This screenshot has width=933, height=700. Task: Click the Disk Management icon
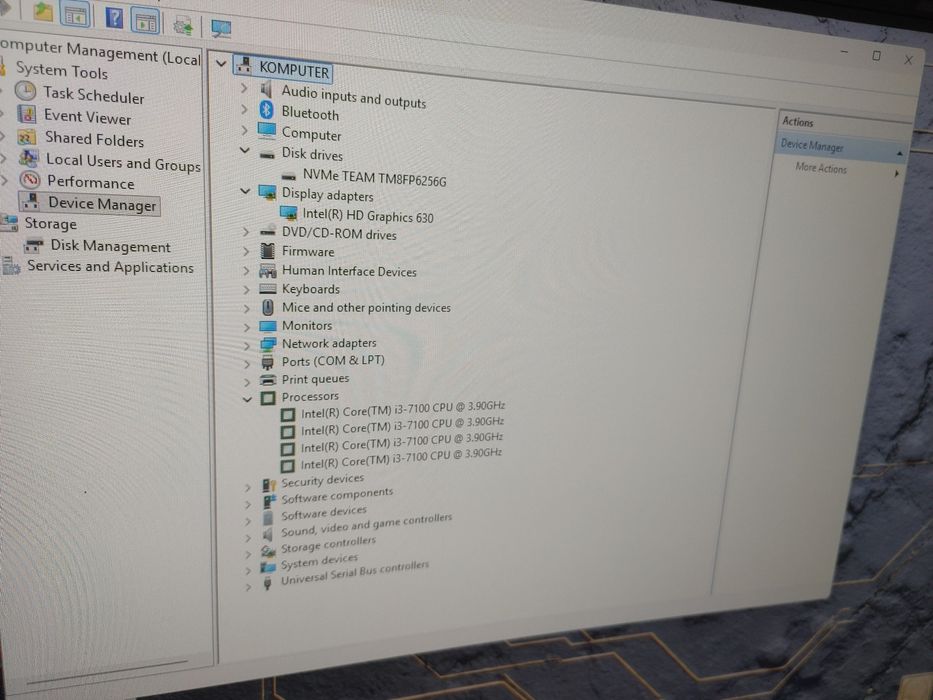pyautogui.click(x=34, y=244)
